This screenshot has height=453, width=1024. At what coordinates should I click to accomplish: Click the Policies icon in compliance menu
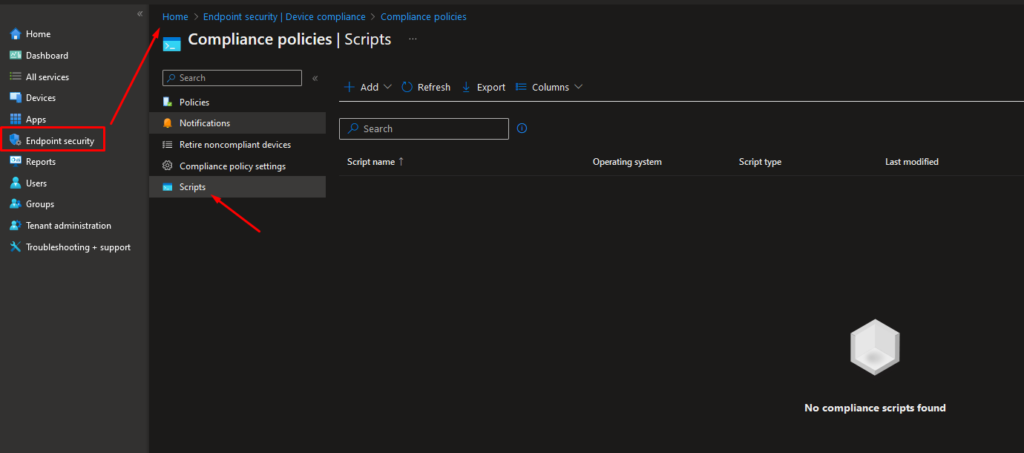tap(168, 102)
